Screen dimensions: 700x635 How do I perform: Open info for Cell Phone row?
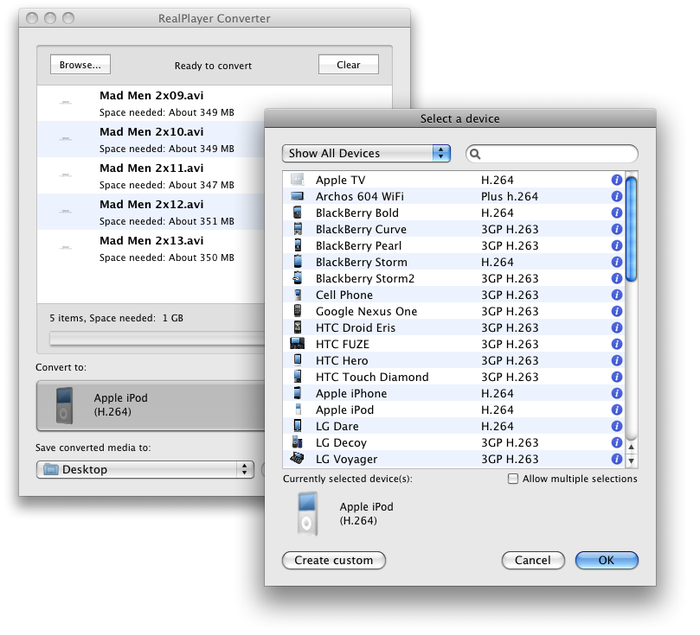617,295
